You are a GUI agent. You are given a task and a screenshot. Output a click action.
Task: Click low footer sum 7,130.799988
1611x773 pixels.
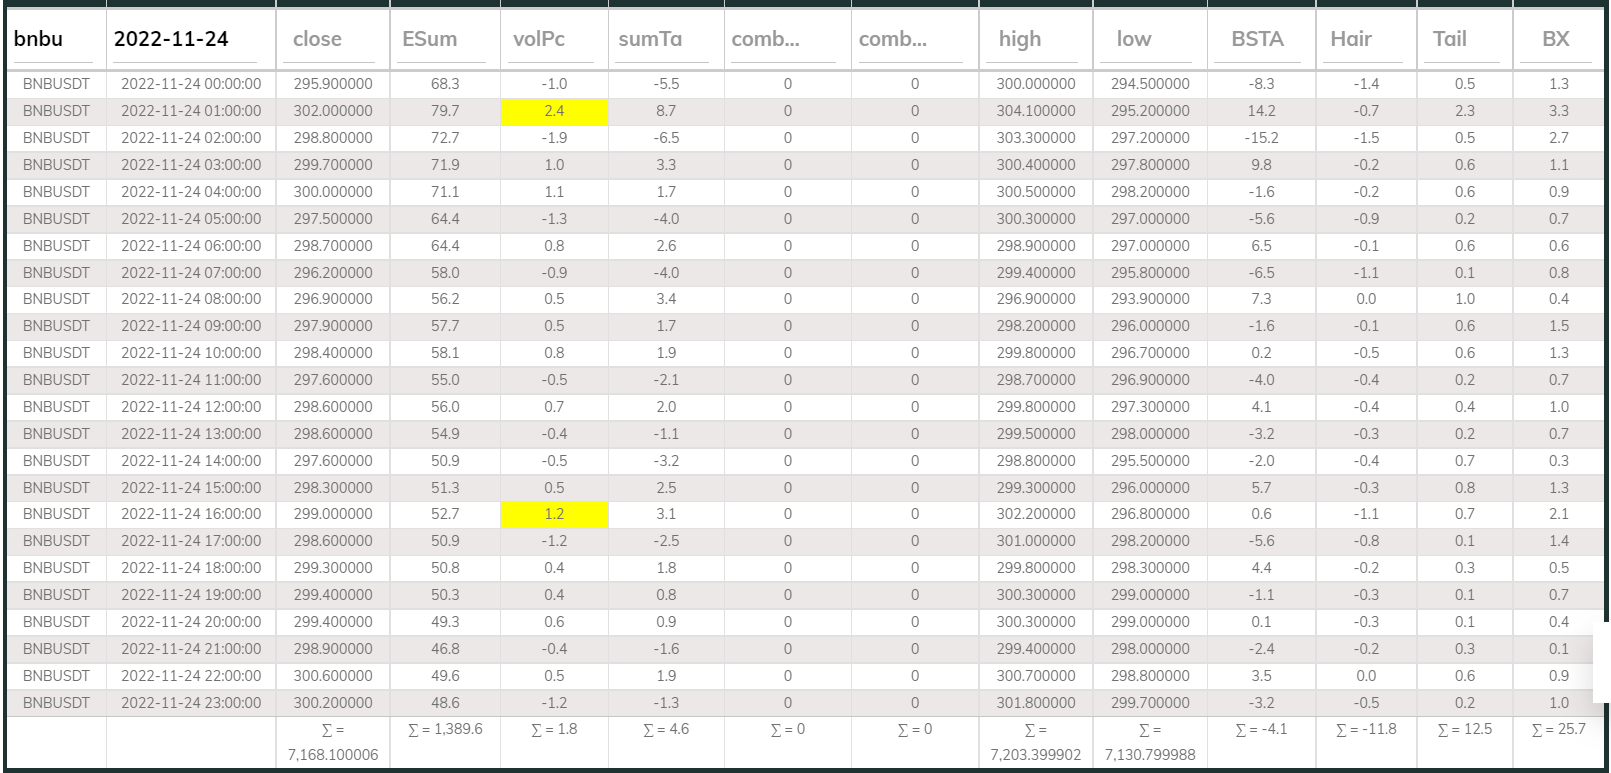(1150, 755)
